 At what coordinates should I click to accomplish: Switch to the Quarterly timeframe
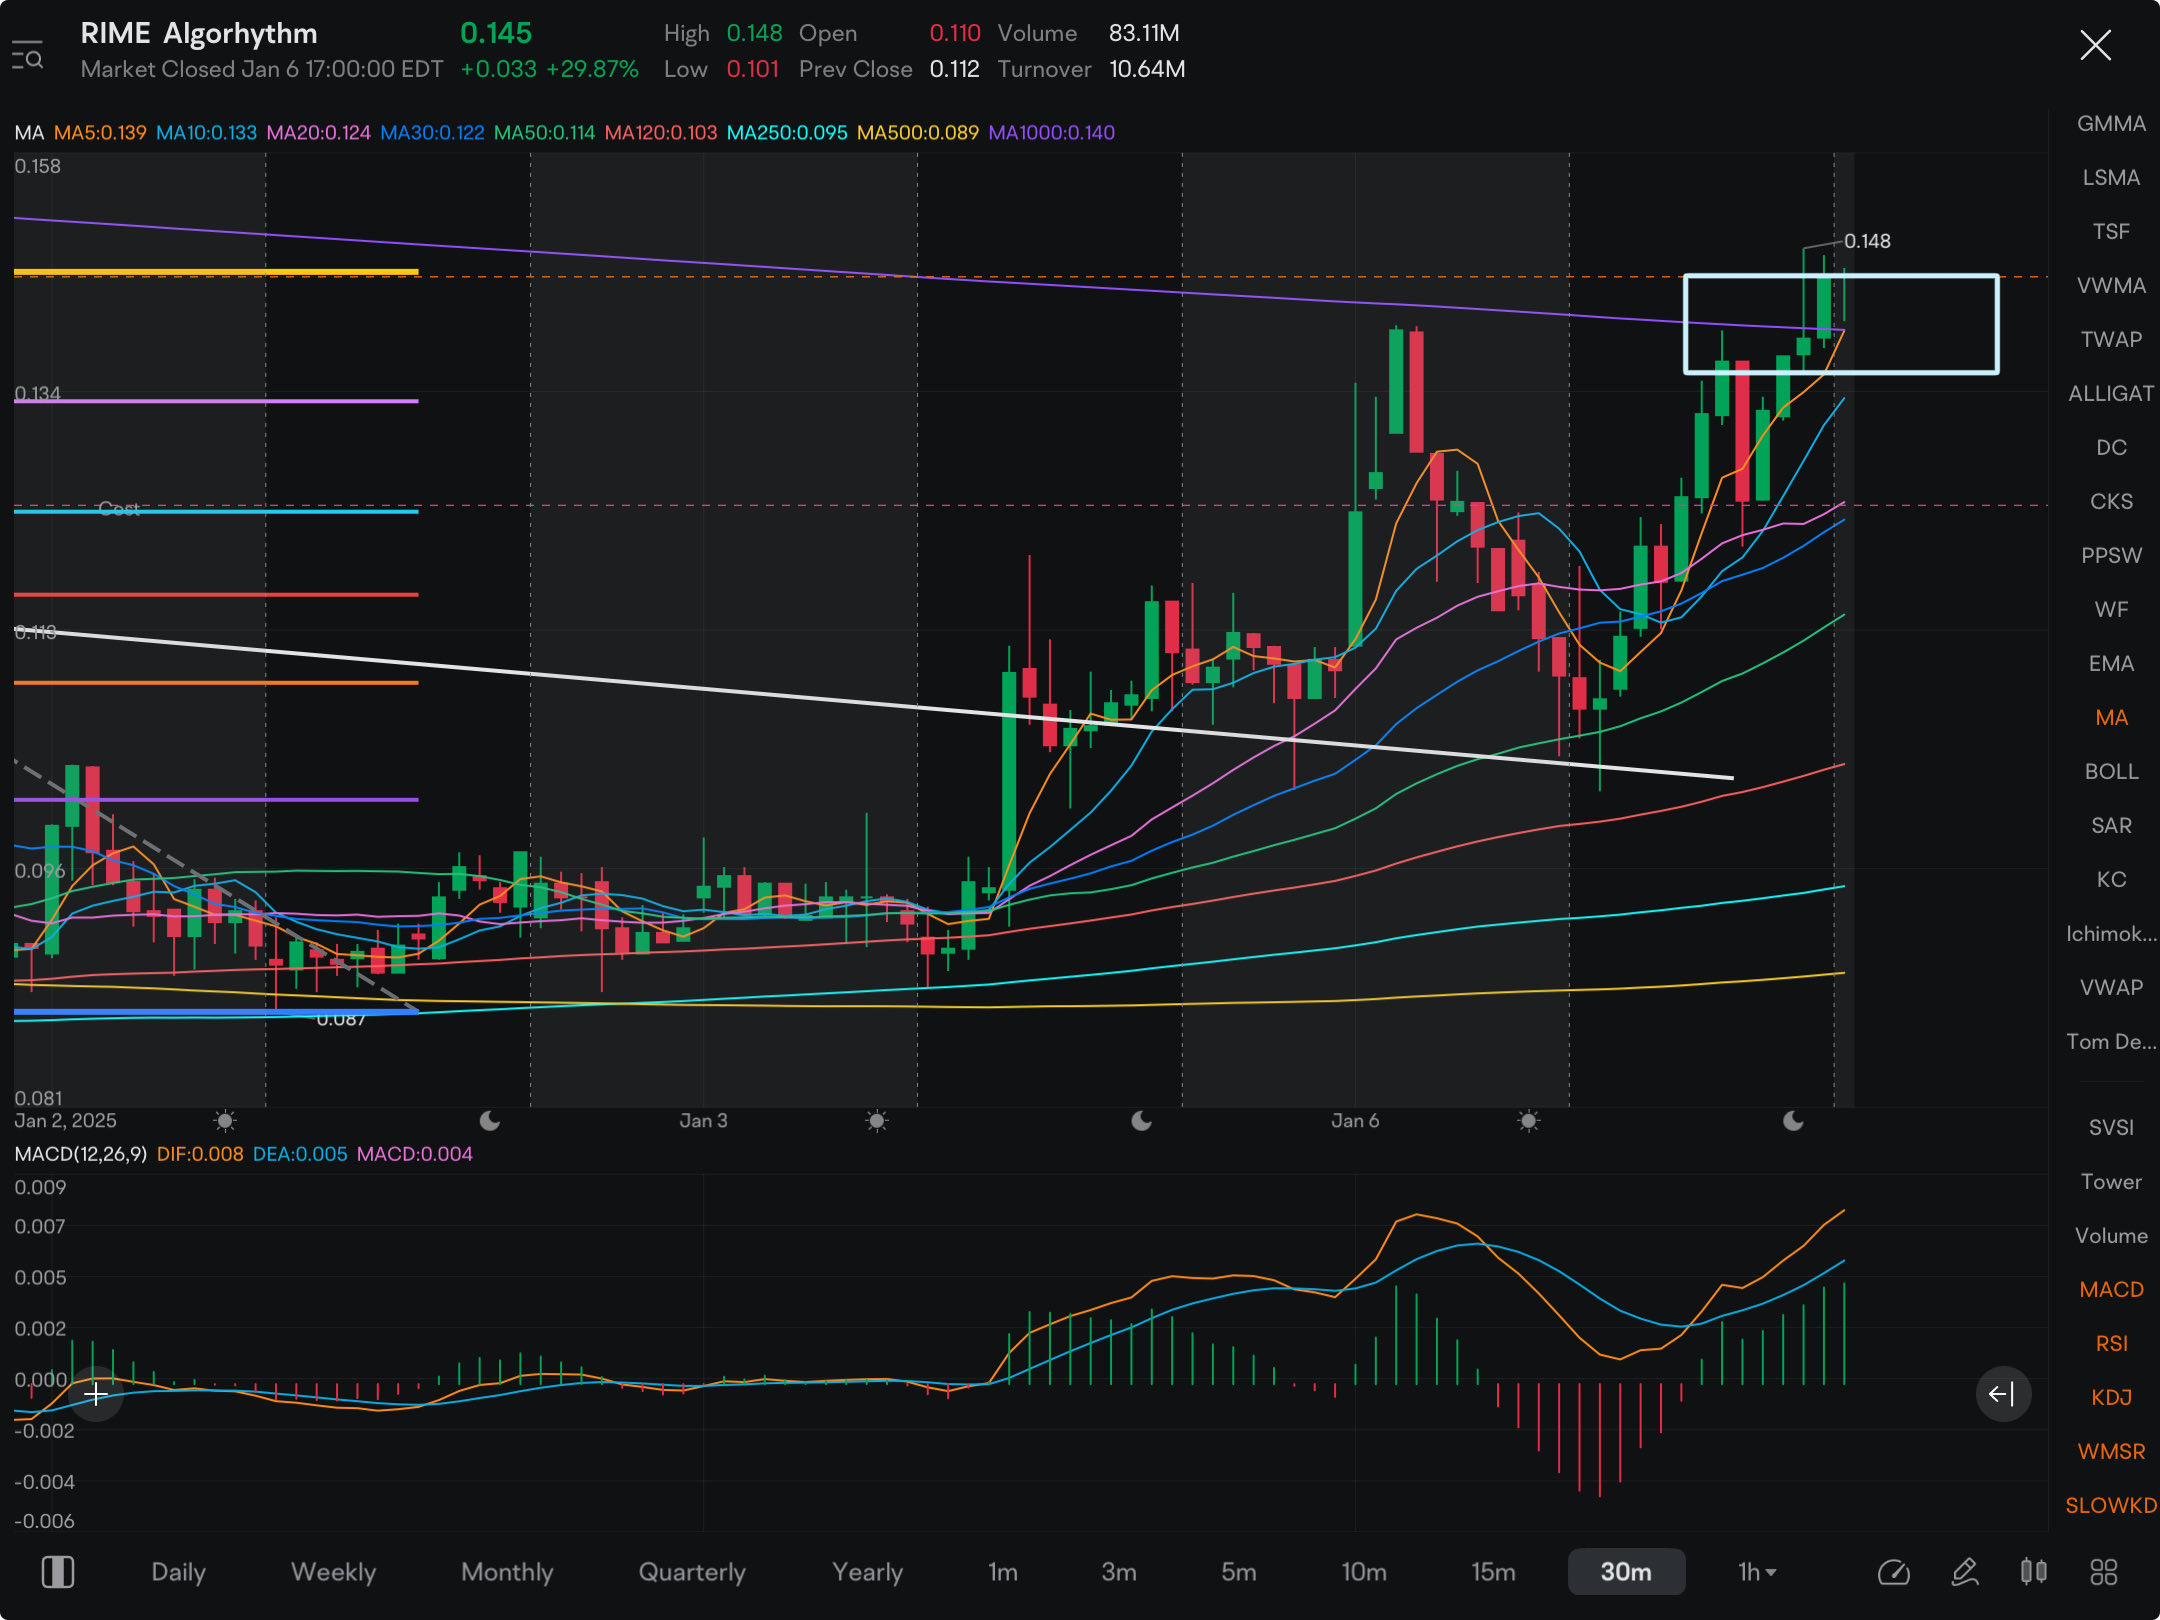tap(692, 1572)
